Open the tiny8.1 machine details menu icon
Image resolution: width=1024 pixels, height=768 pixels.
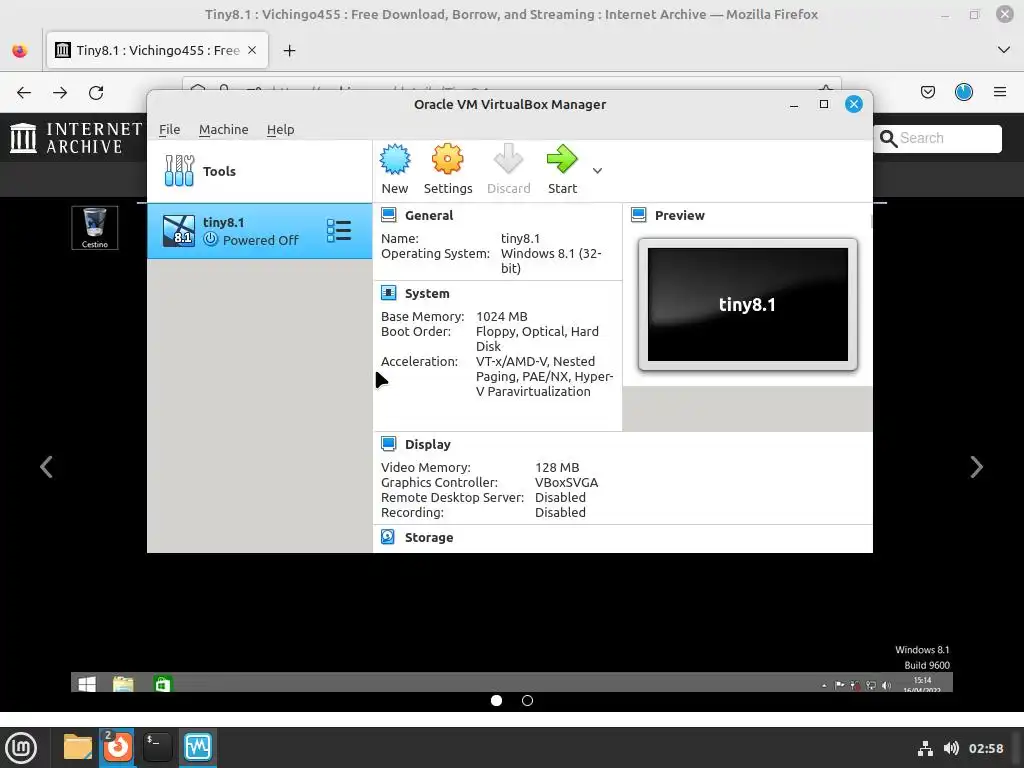(x=339, y=231)
